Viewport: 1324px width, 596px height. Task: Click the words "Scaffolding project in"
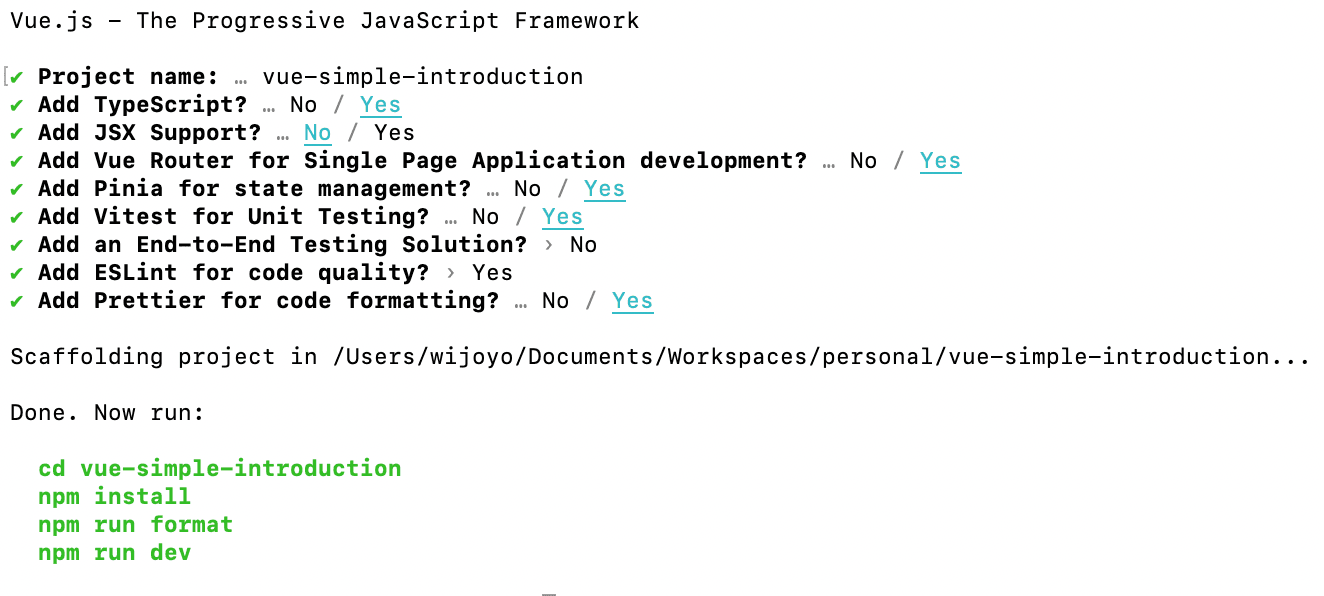click(163, 357)
